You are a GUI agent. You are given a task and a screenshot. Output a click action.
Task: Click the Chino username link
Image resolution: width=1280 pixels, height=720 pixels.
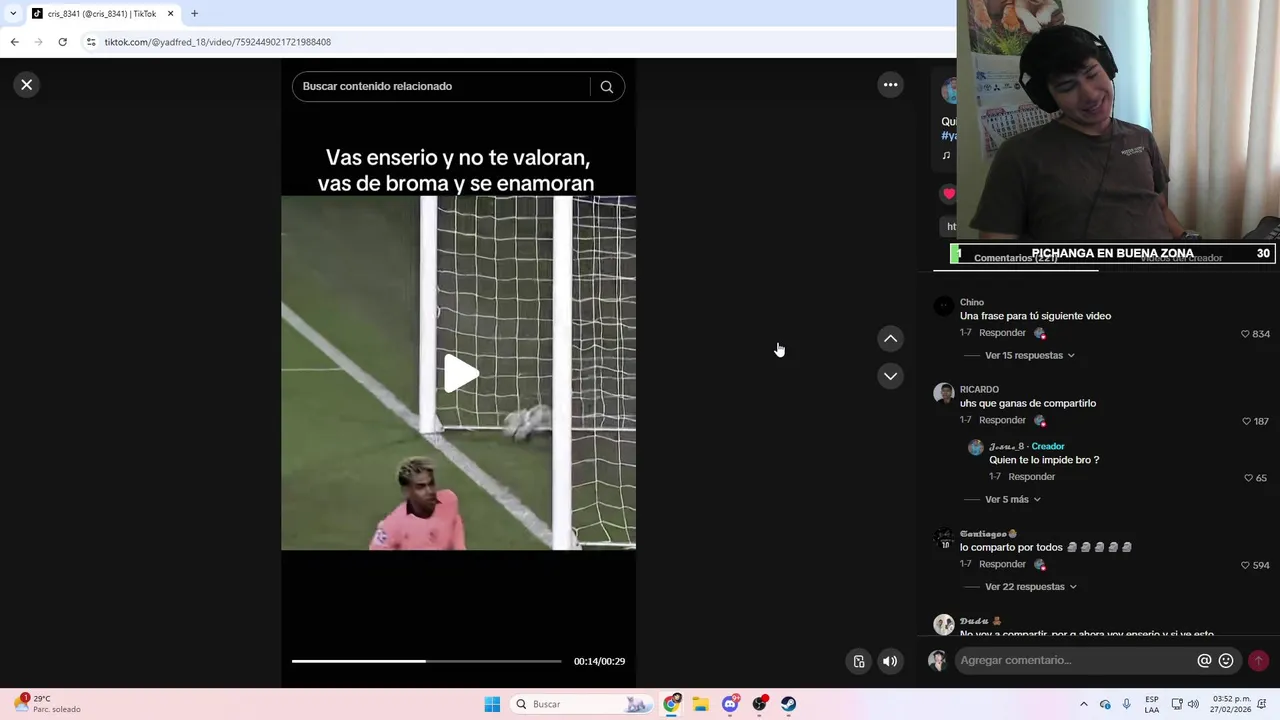[x=972, y=302]
